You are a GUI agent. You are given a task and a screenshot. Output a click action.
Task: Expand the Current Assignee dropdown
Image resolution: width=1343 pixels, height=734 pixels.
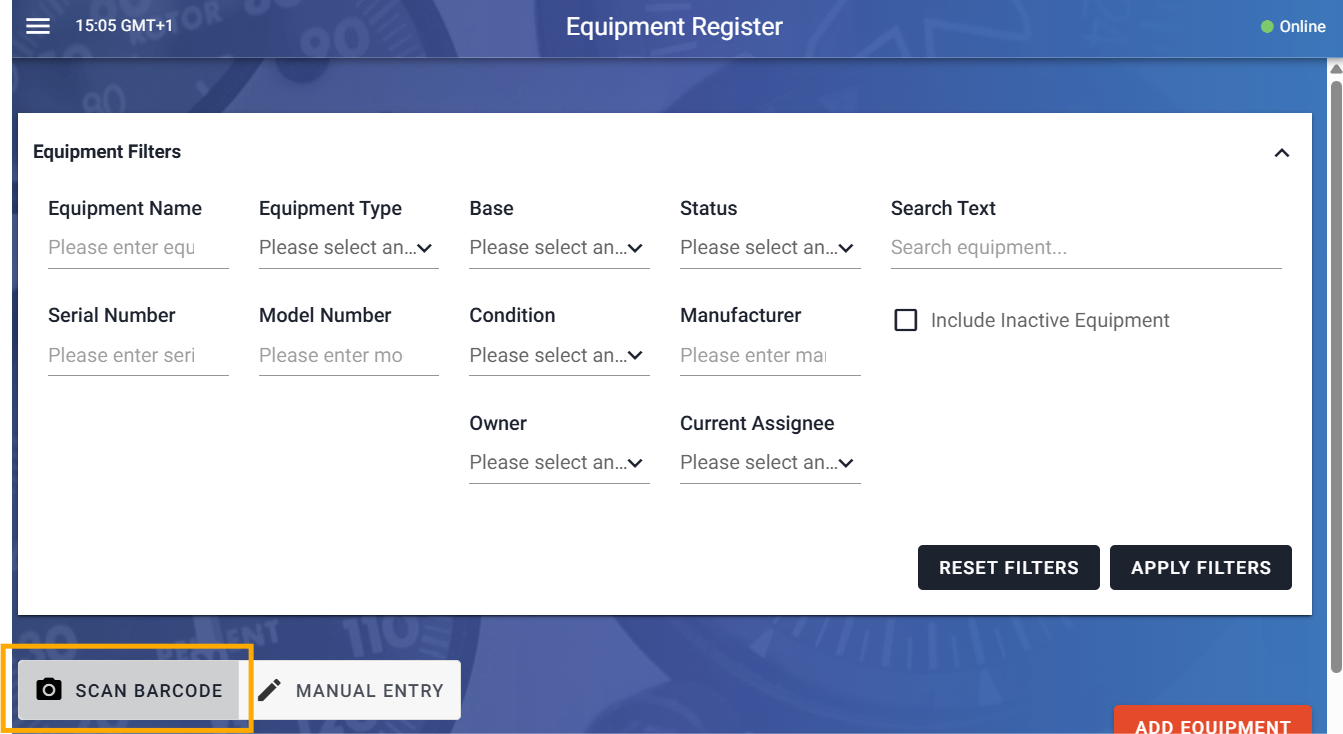(769, 463)
